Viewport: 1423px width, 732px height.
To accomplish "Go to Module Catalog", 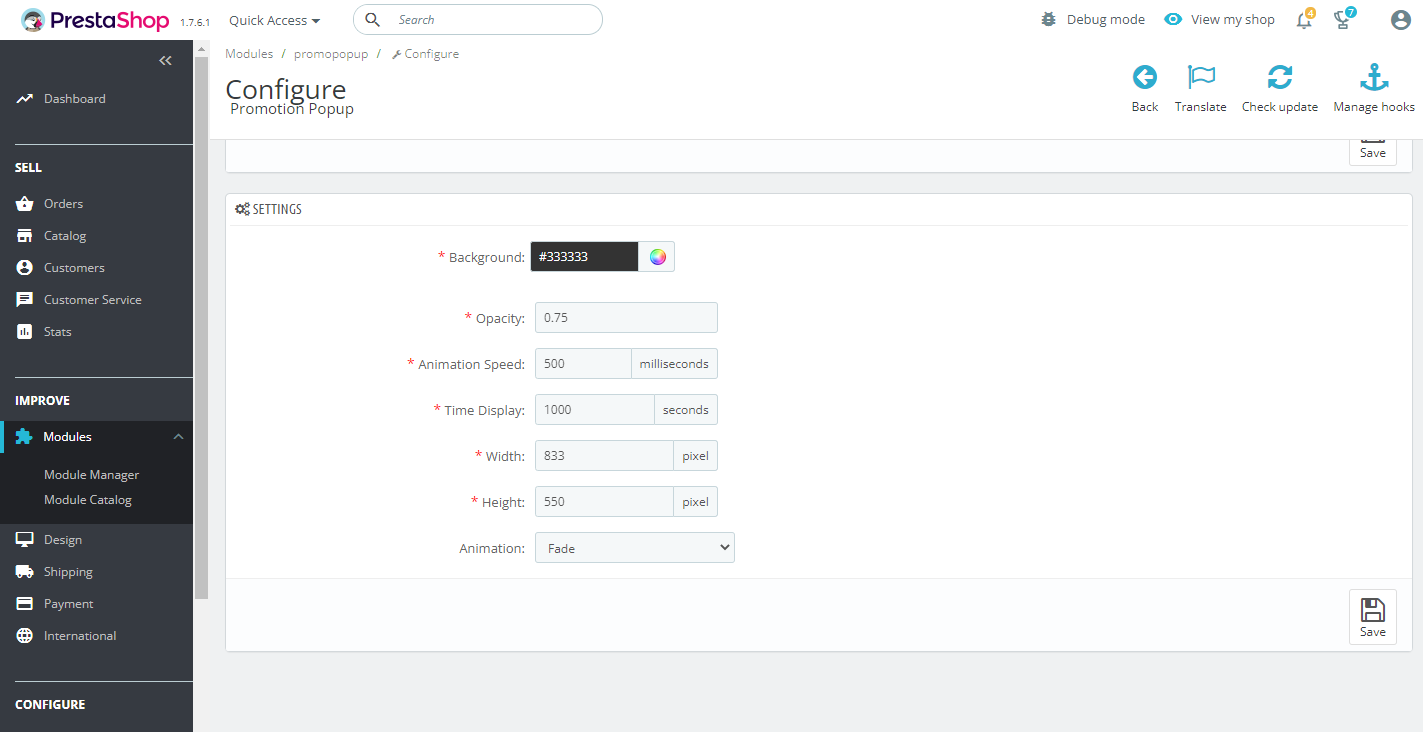I will point(88,500).
